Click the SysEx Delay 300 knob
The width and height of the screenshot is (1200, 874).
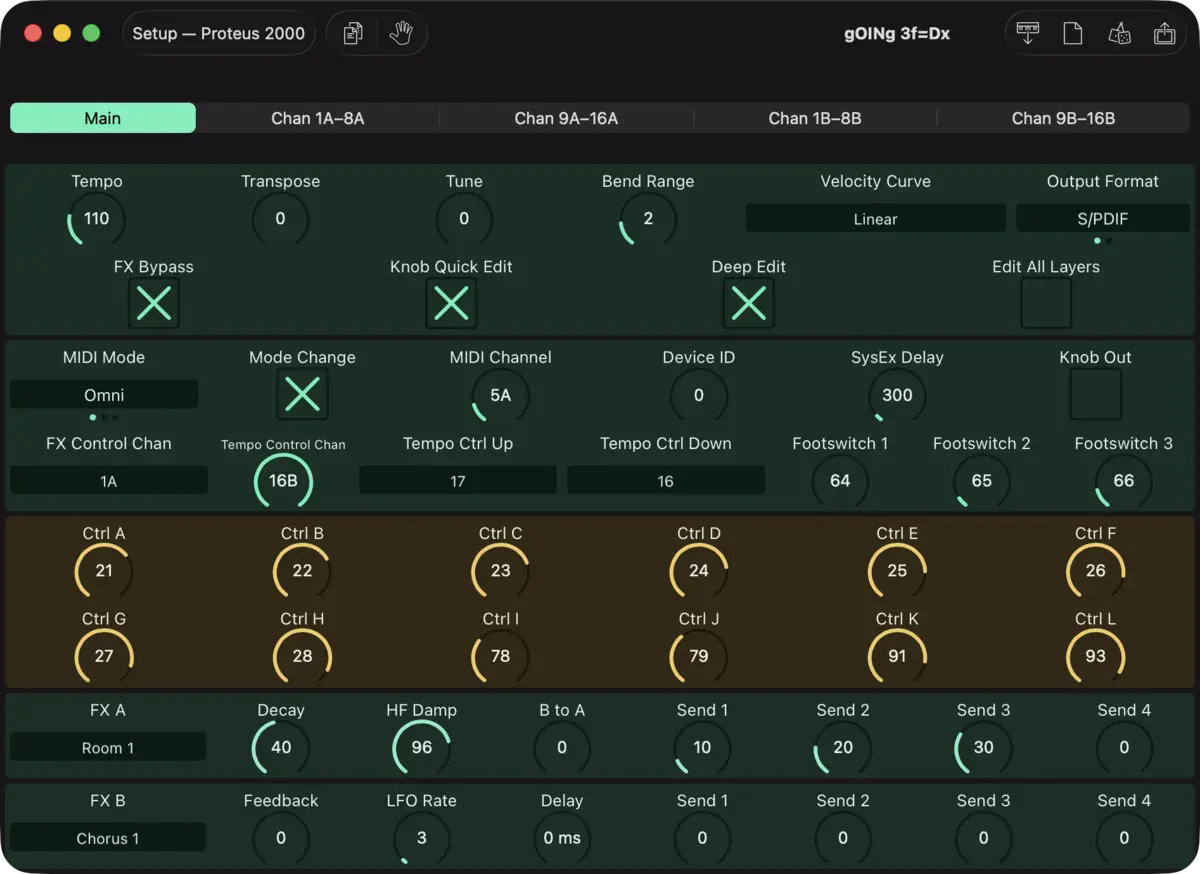(897, 395)
